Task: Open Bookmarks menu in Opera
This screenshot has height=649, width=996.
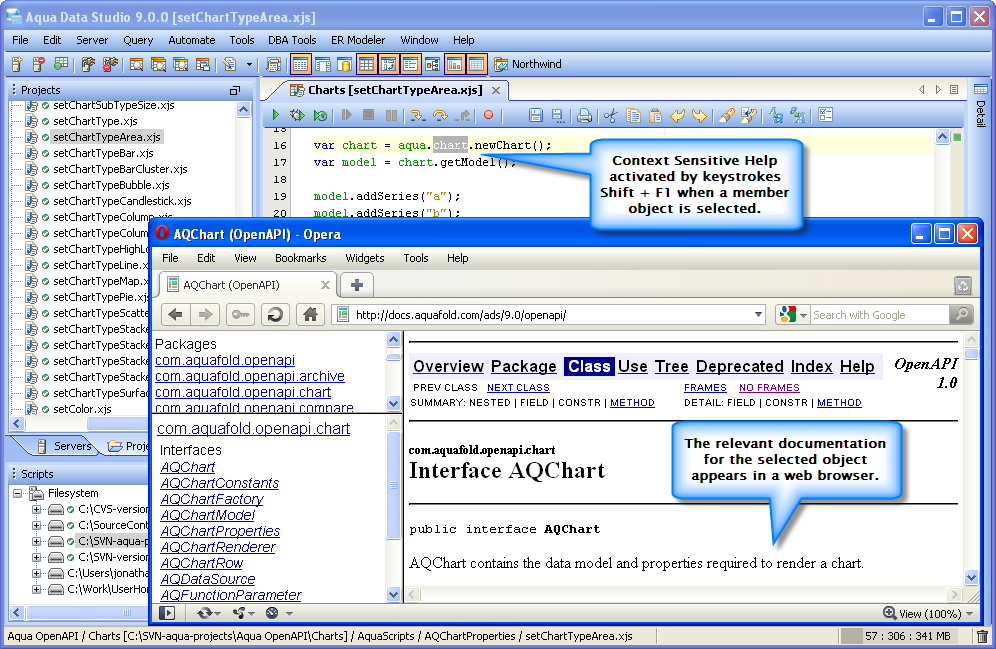Action: (x=300, y=258)
